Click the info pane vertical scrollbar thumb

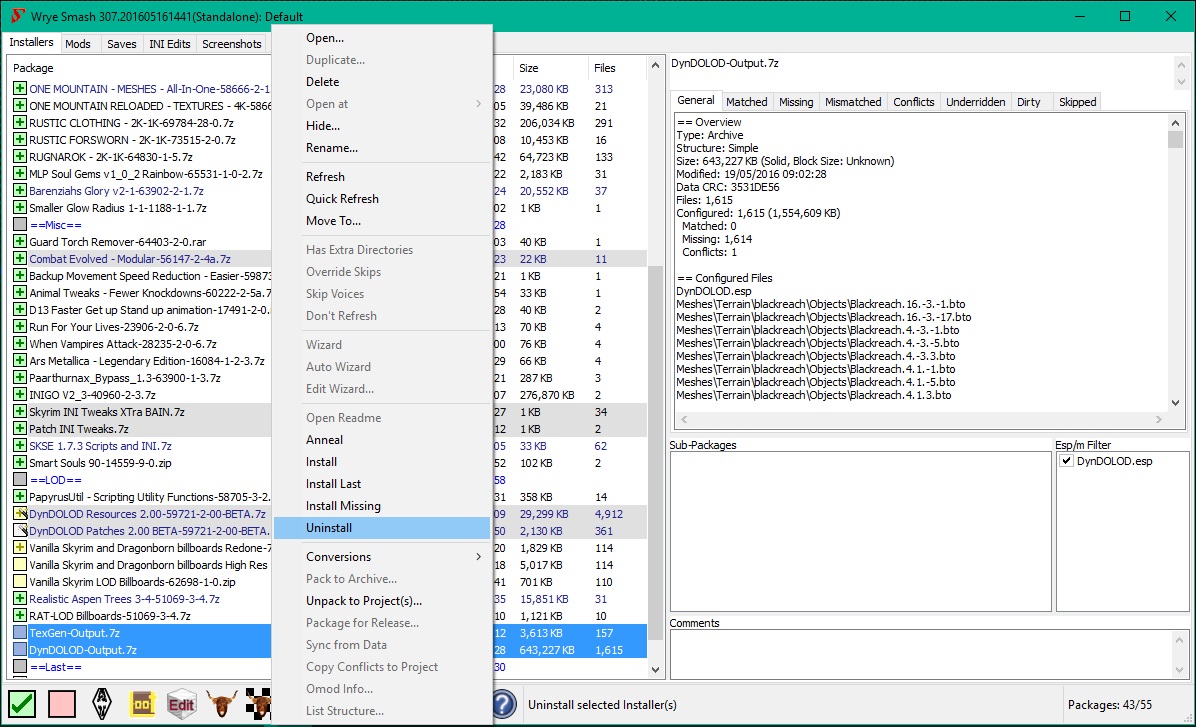[x=1175, y=140]
